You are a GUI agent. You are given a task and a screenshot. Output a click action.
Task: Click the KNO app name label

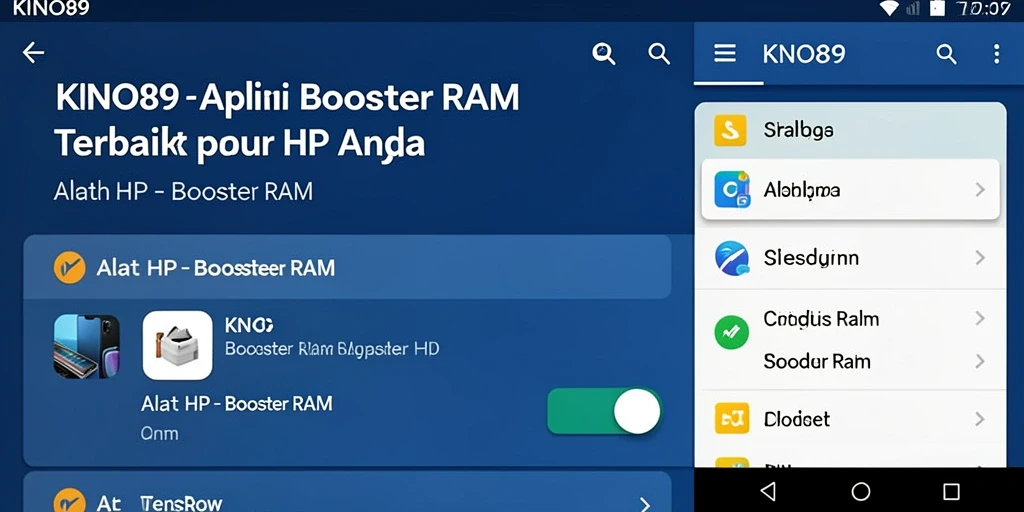pyautogui.click(x=248, y=325)
